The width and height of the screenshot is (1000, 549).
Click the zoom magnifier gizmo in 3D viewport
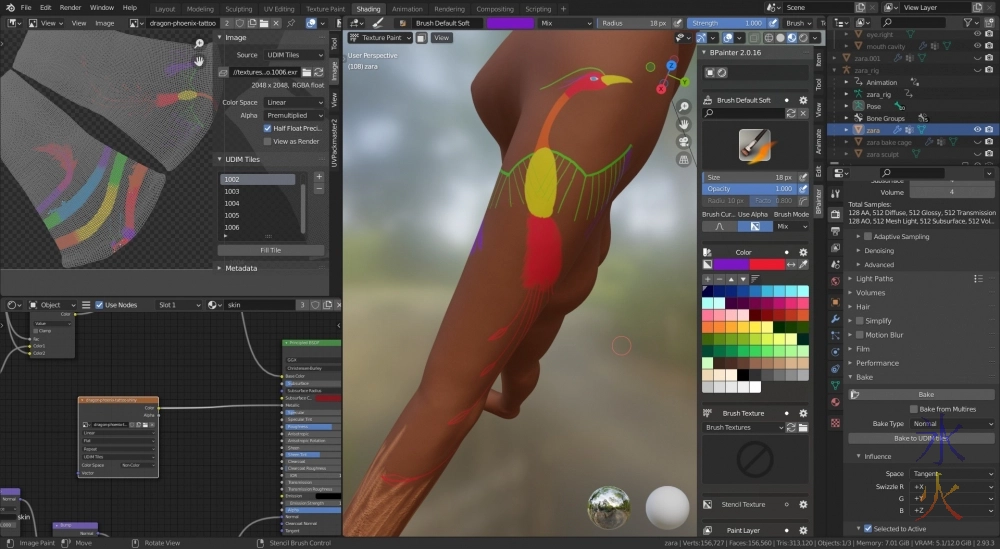point(684,107)
